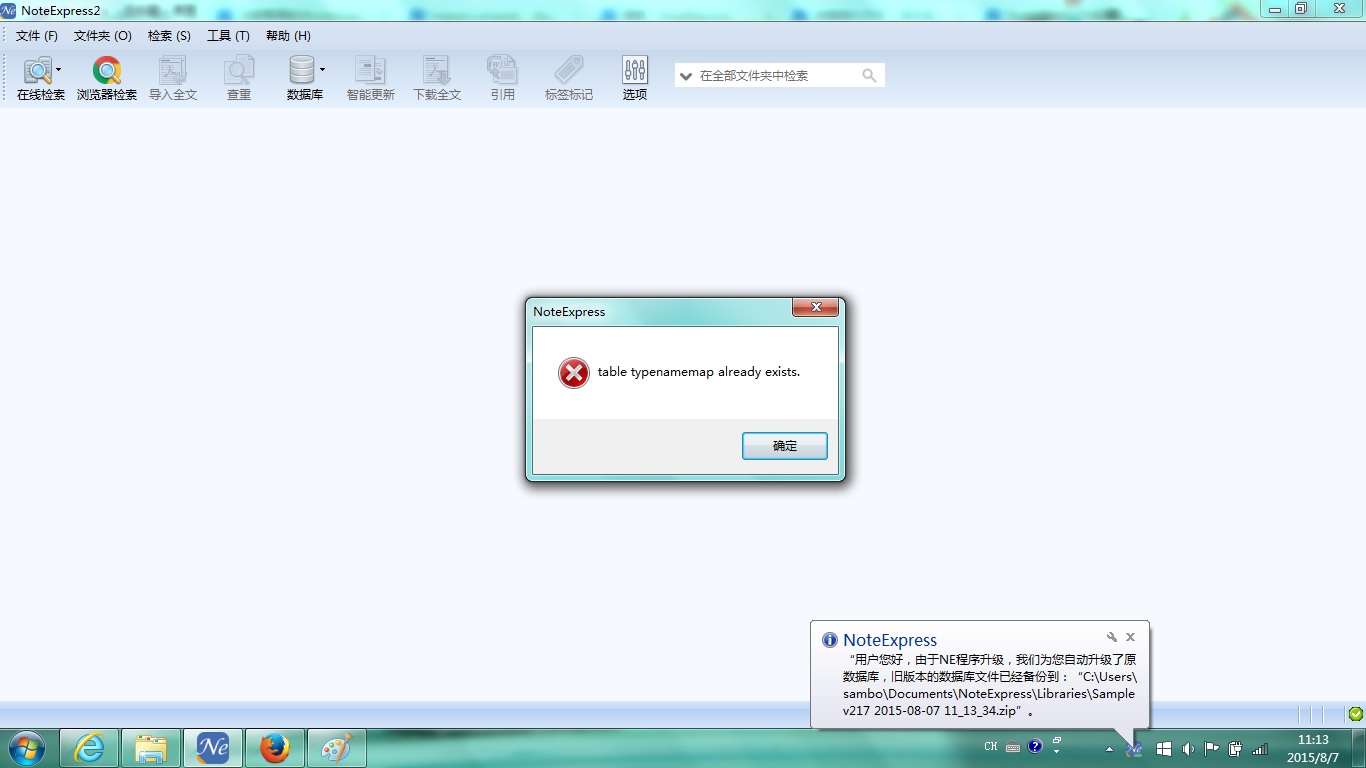The width and height of the screenshot is (1366, 768).
Task: Open the 帮助 (H) menu
Action: pos(288,35)
